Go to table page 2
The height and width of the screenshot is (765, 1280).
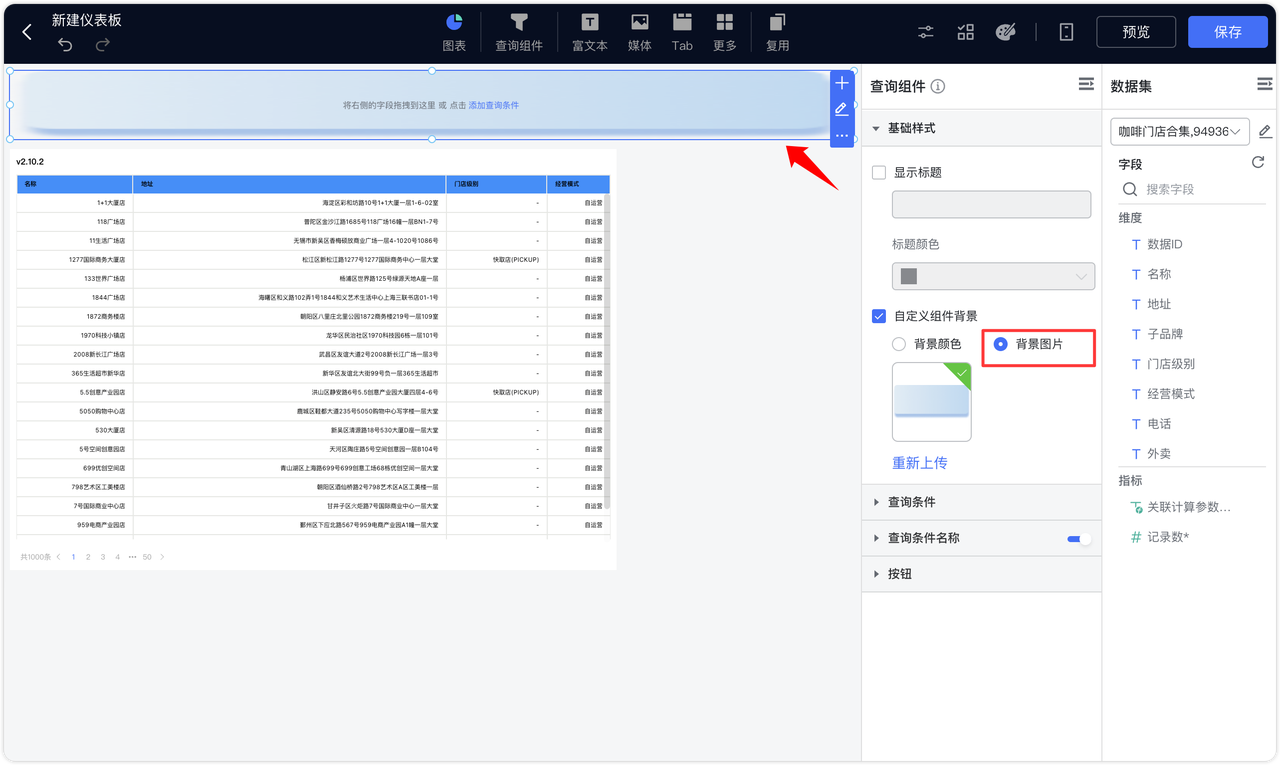point(88,557)
